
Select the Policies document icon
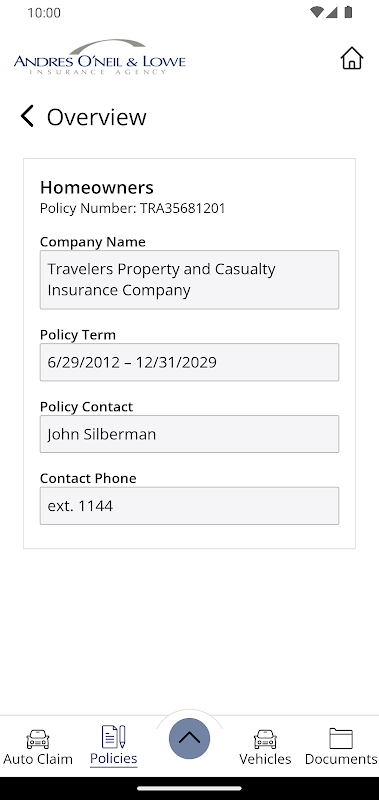pyautogui.click(x=114, y=737)
